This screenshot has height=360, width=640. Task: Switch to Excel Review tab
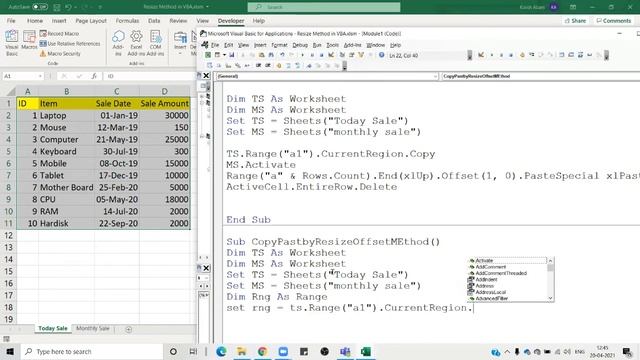click(x=178, y=20)
